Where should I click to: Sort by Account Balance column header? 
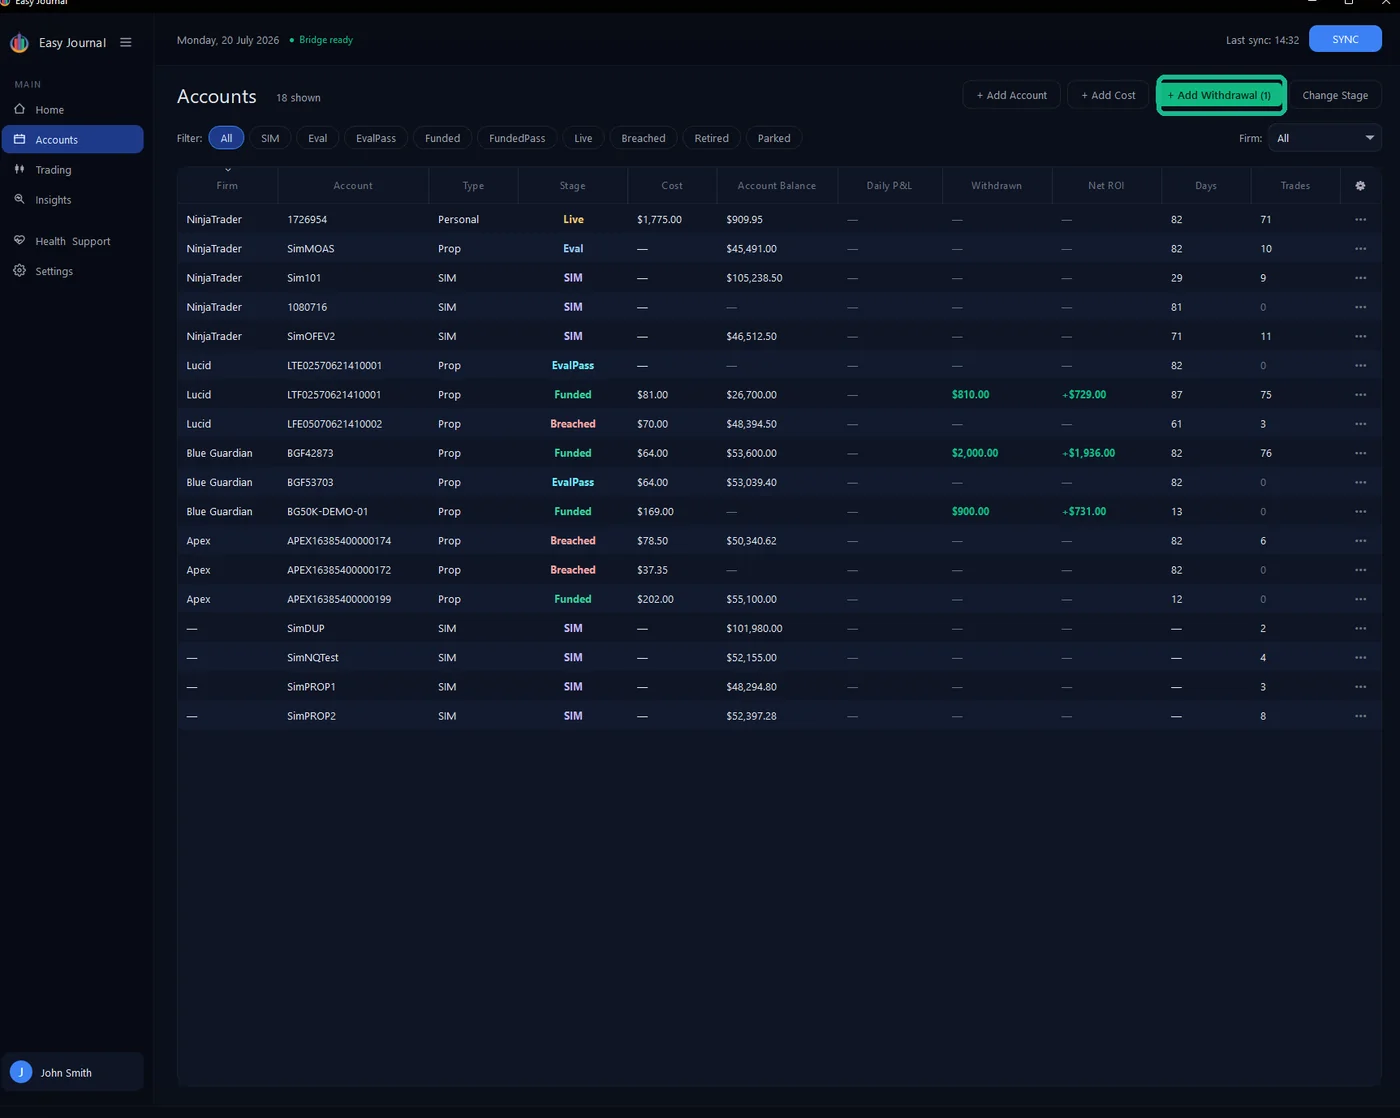click(x=776, y=186)
